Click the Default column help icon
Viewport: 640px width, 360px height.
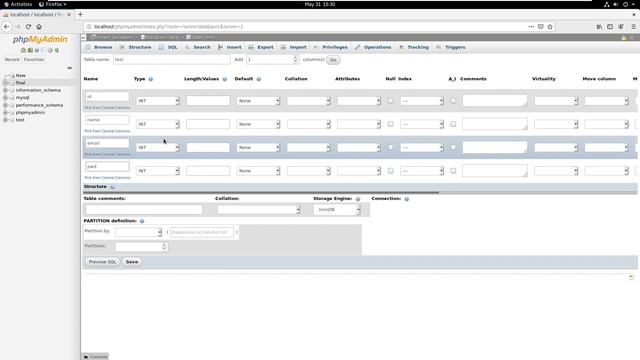point(259,79)
